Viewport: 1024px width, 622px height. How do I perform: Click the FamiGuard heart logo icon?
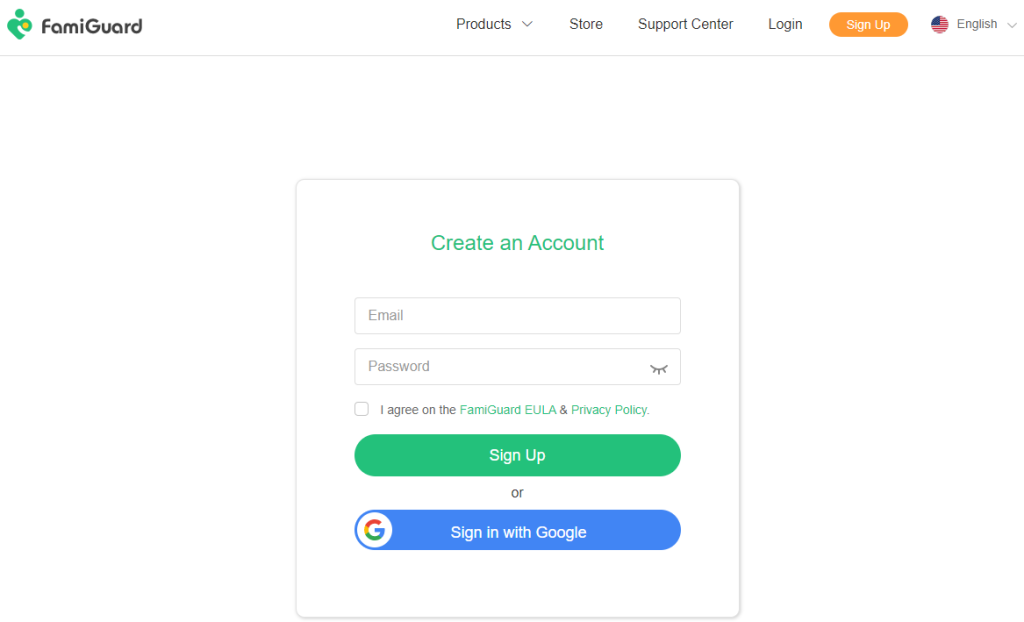[20, 25]
